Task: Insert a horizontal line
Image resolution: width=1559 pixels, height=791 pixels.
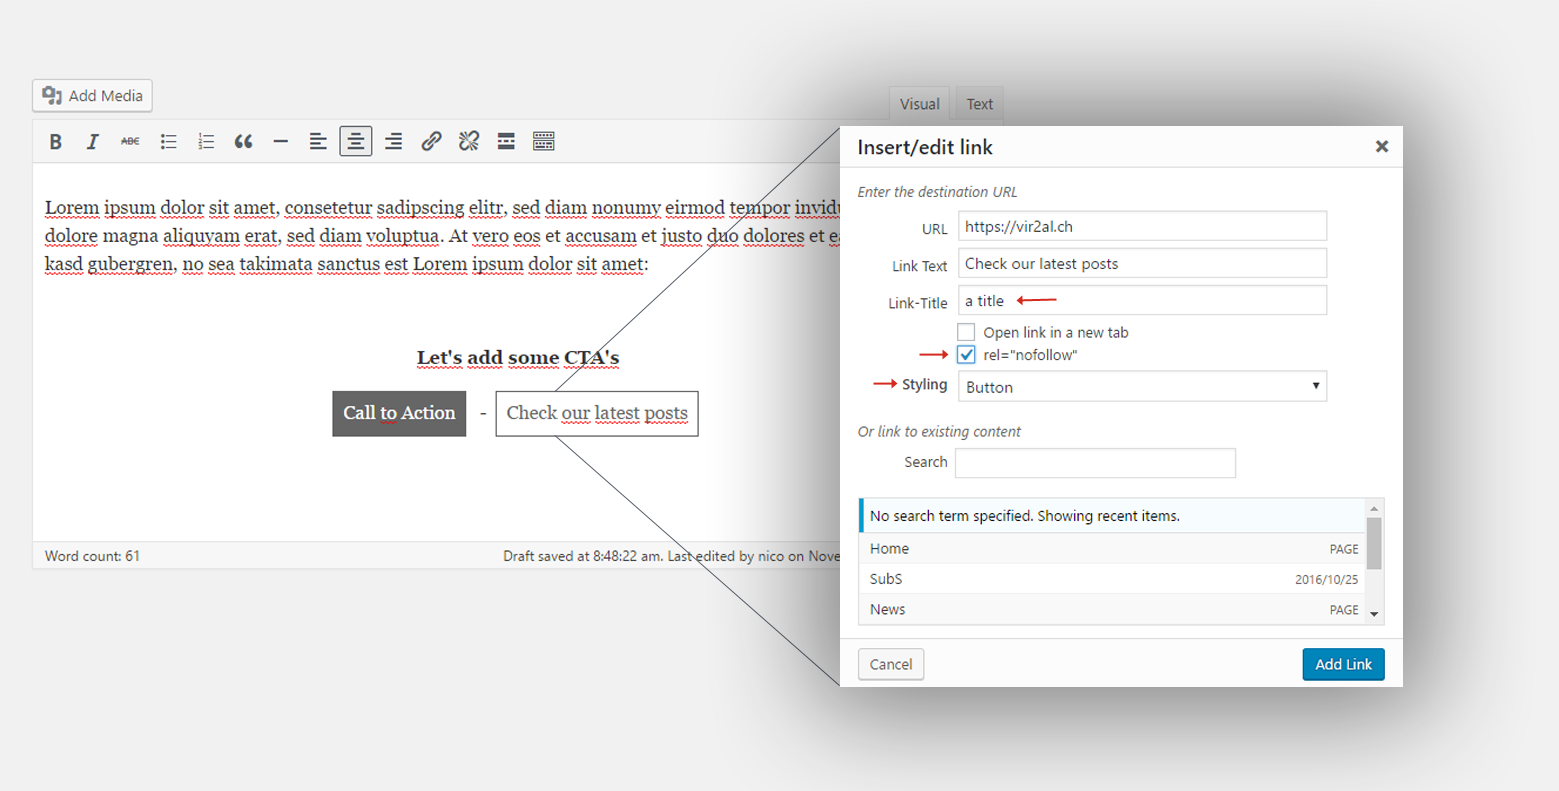Action: pos(281,142)
